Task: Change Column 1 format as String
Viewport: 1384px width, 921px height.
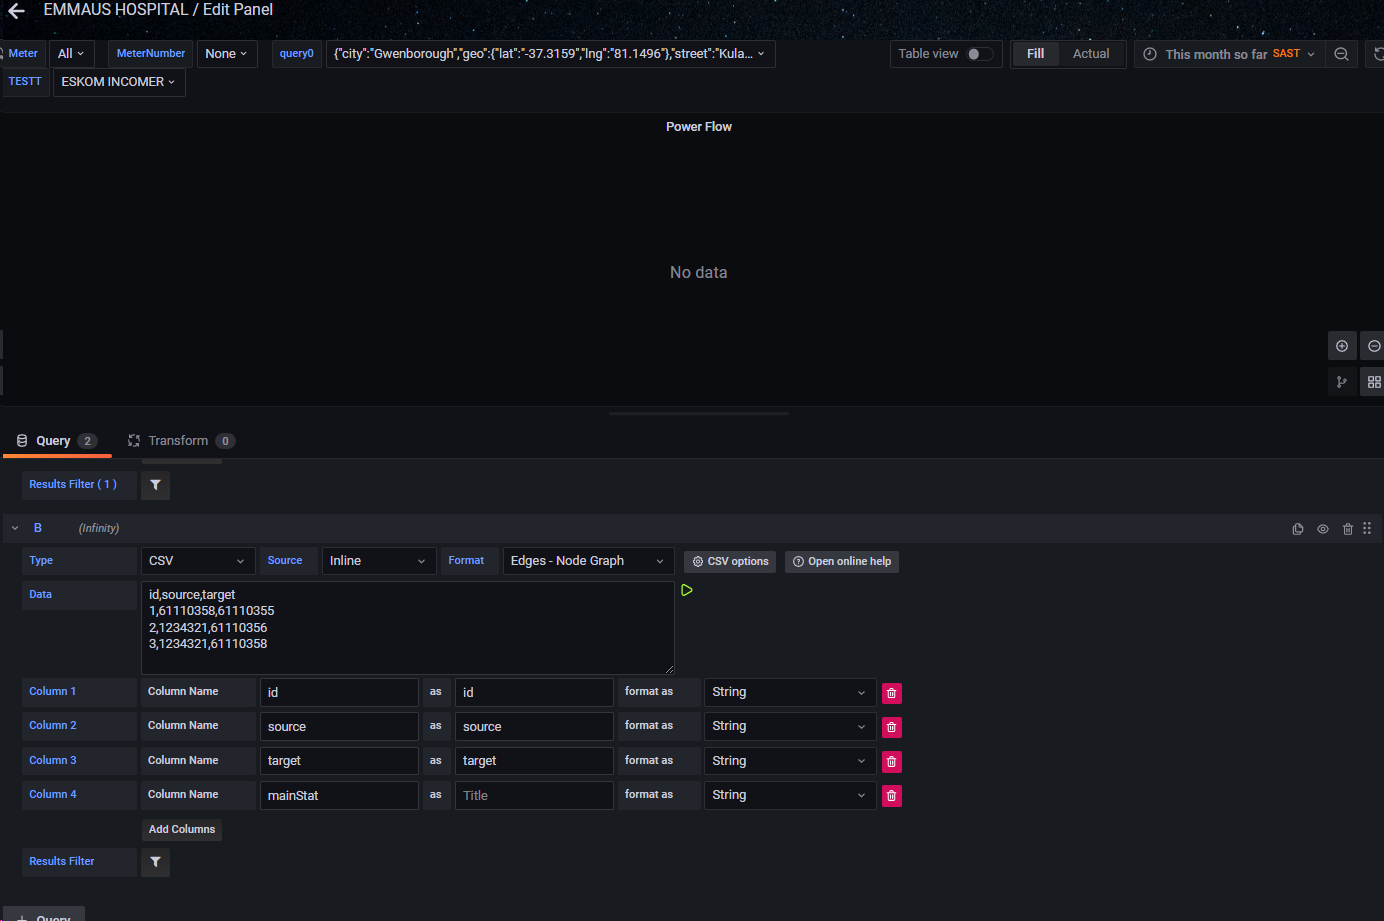Action: (790, 692)
